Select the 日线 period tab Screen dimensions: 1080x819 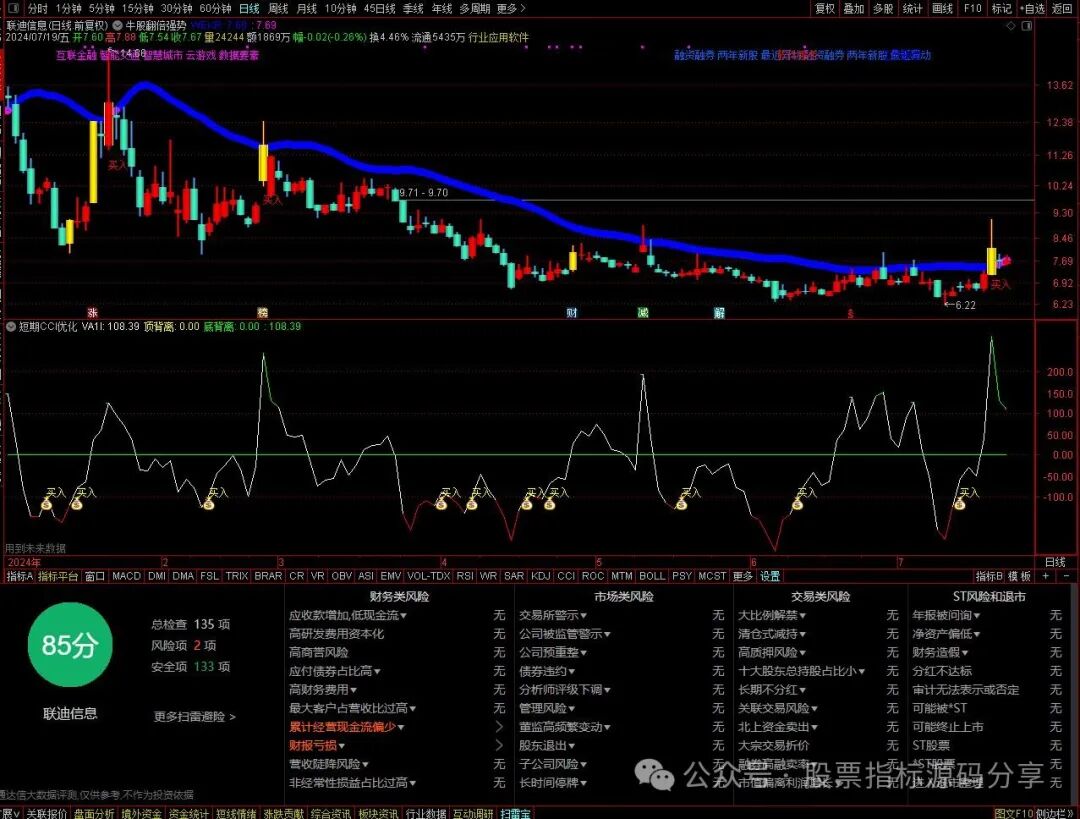249,8
